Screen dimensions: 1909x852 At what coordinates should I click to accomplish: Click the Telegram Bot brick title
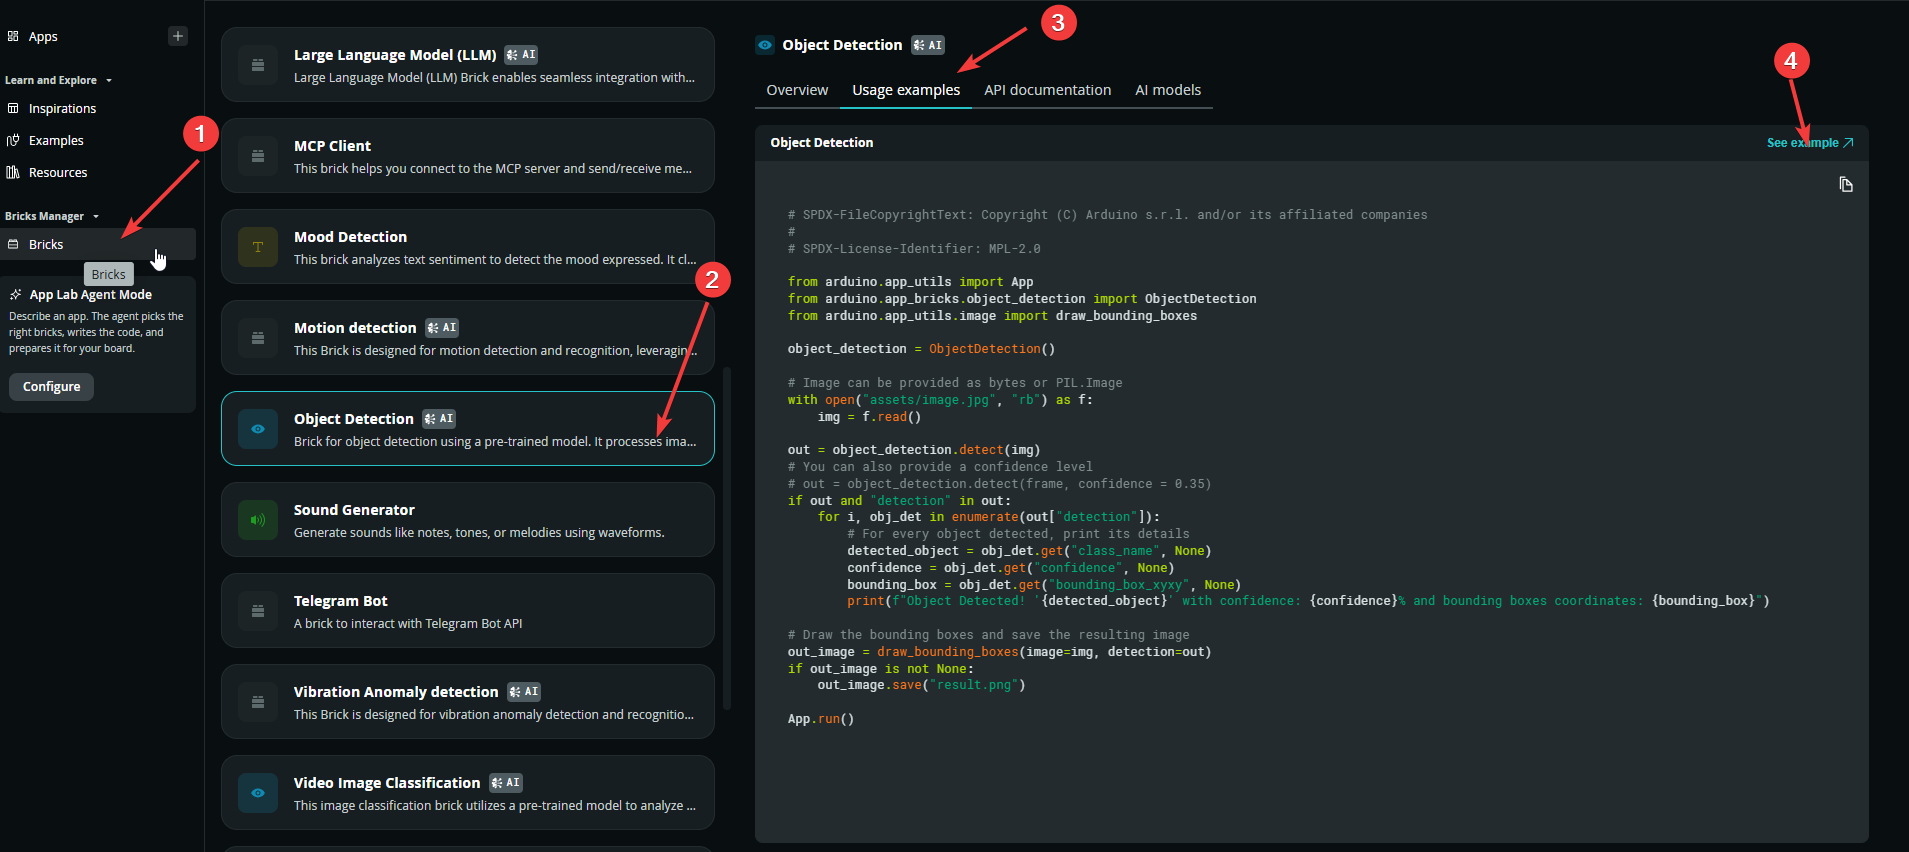[340, 601]
